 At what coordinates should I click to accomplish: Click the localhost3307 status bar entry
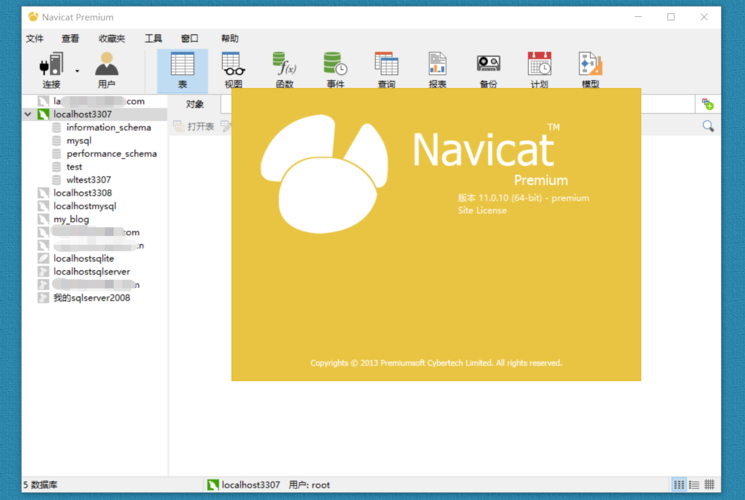(x=244, y=485)
